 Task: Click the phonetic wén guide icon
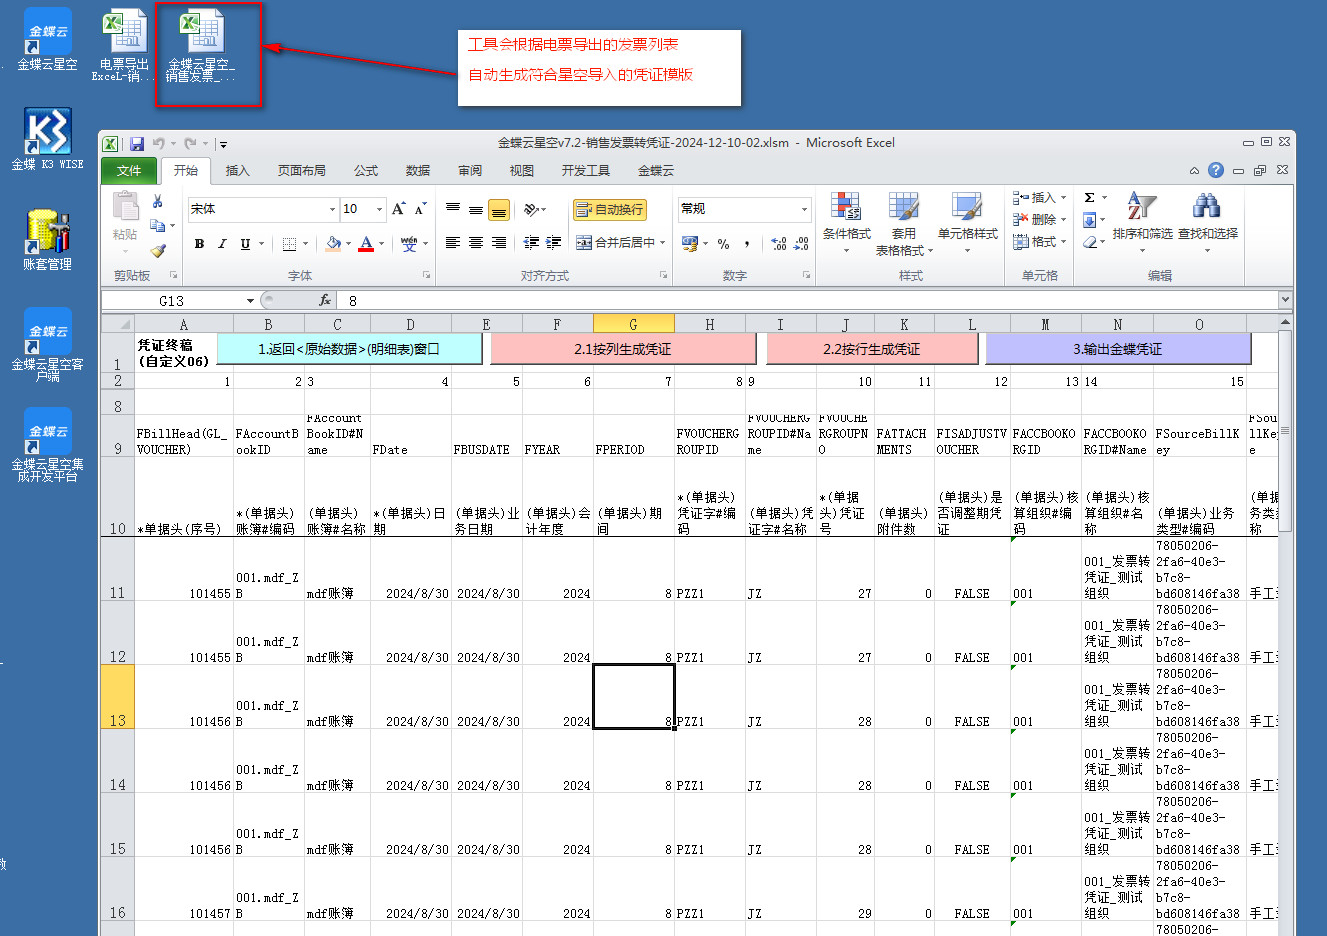click(x=409, y=243)
